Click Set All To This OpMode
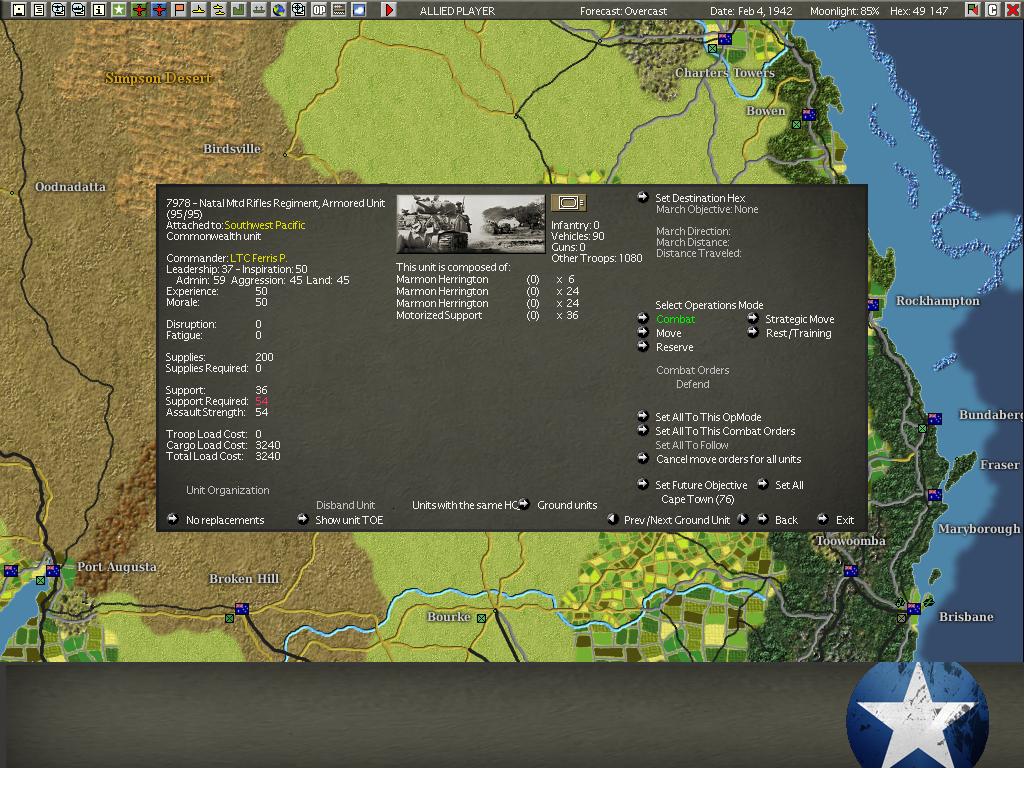The height and width of the screenshot is (786, 1024). click(708, 417)
